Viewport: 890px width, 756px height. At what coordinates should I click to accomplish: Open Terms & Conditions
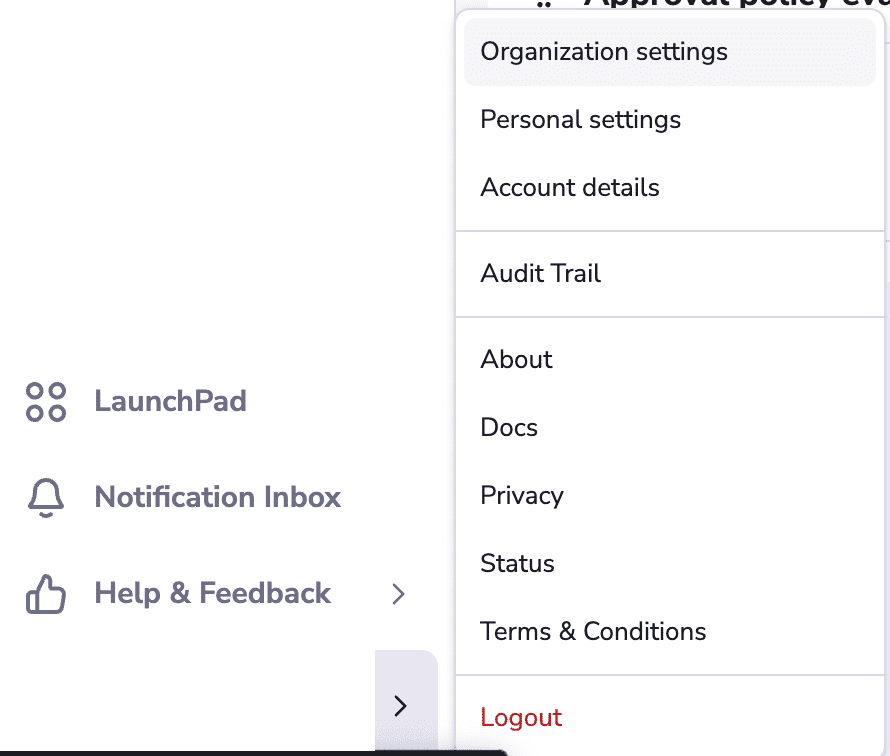[670, 632]
